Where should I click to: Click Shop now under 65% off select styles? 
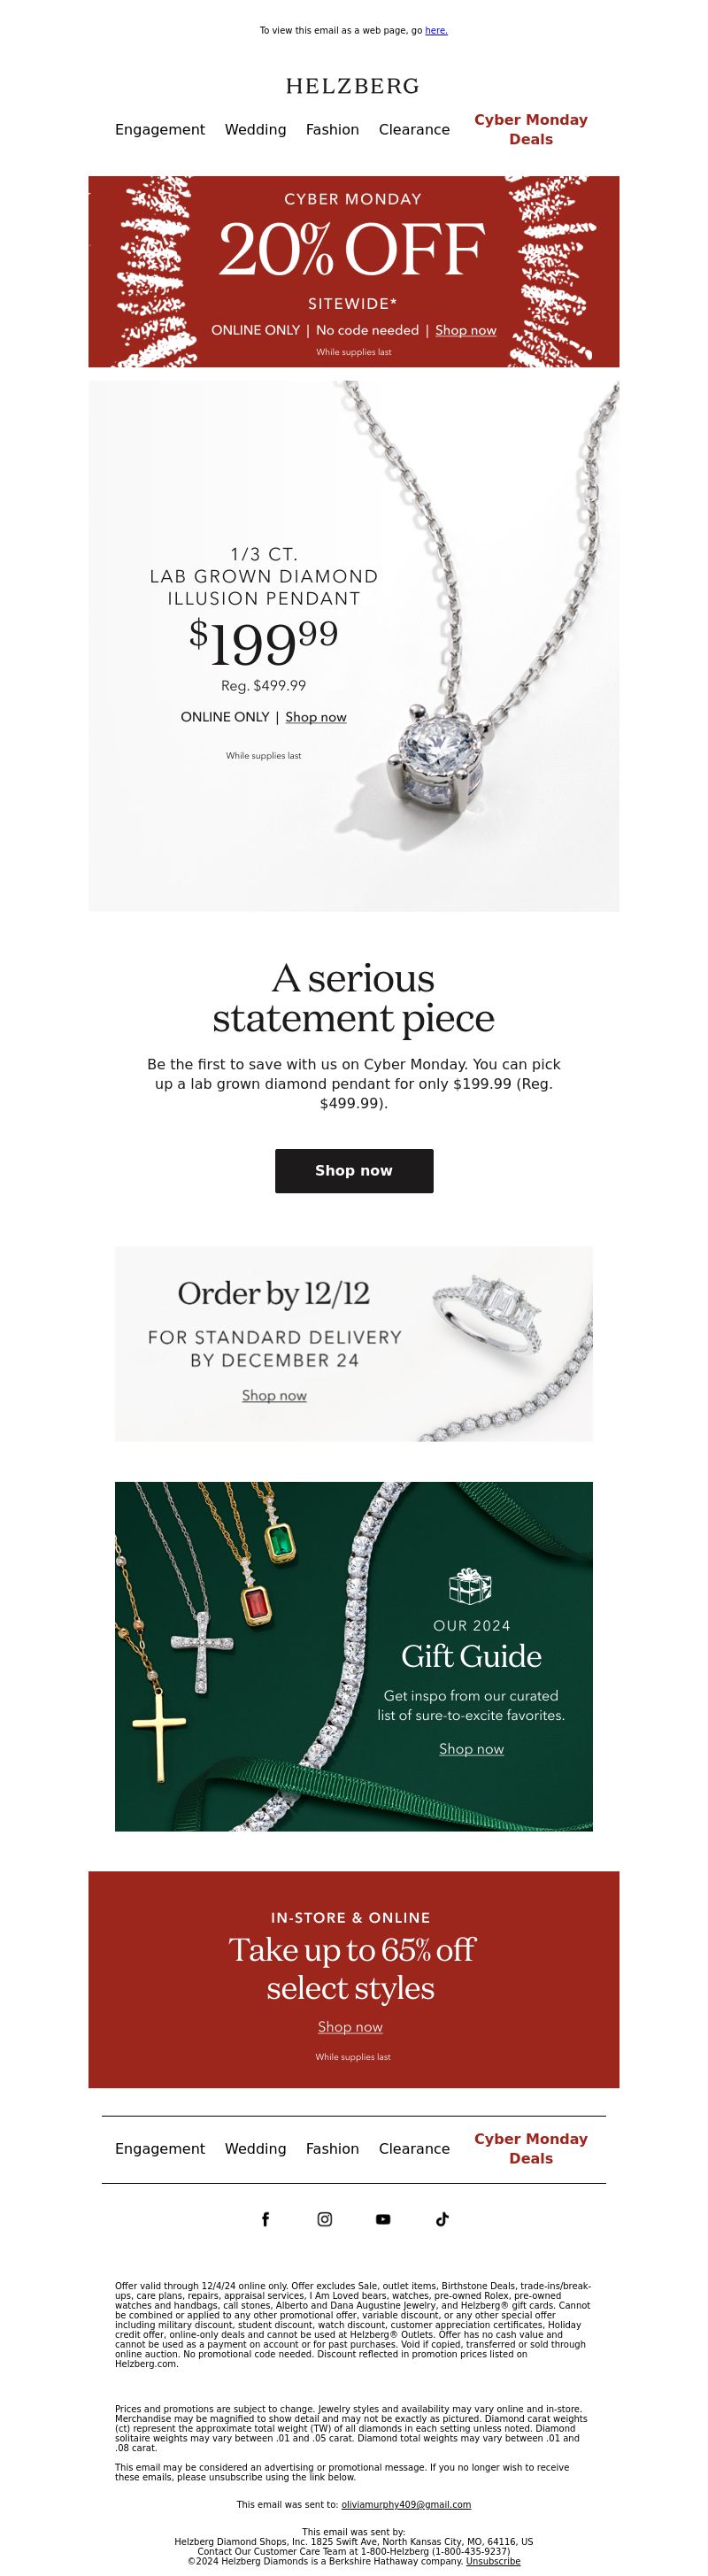[350, 2027]
